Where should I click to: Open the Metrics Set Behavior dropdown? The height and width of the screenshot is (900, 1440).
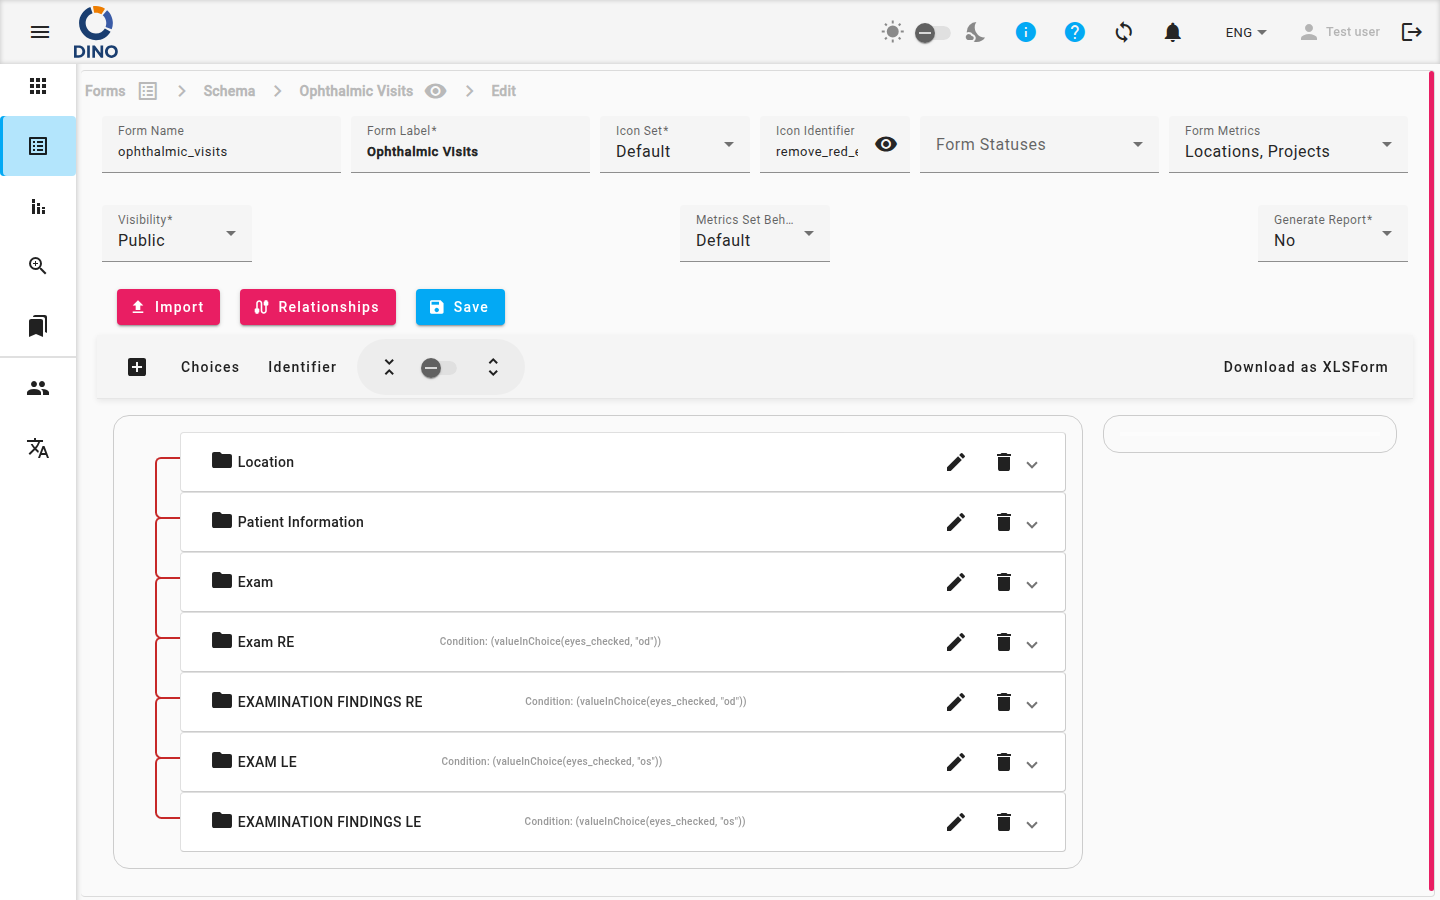click(755, 233)
